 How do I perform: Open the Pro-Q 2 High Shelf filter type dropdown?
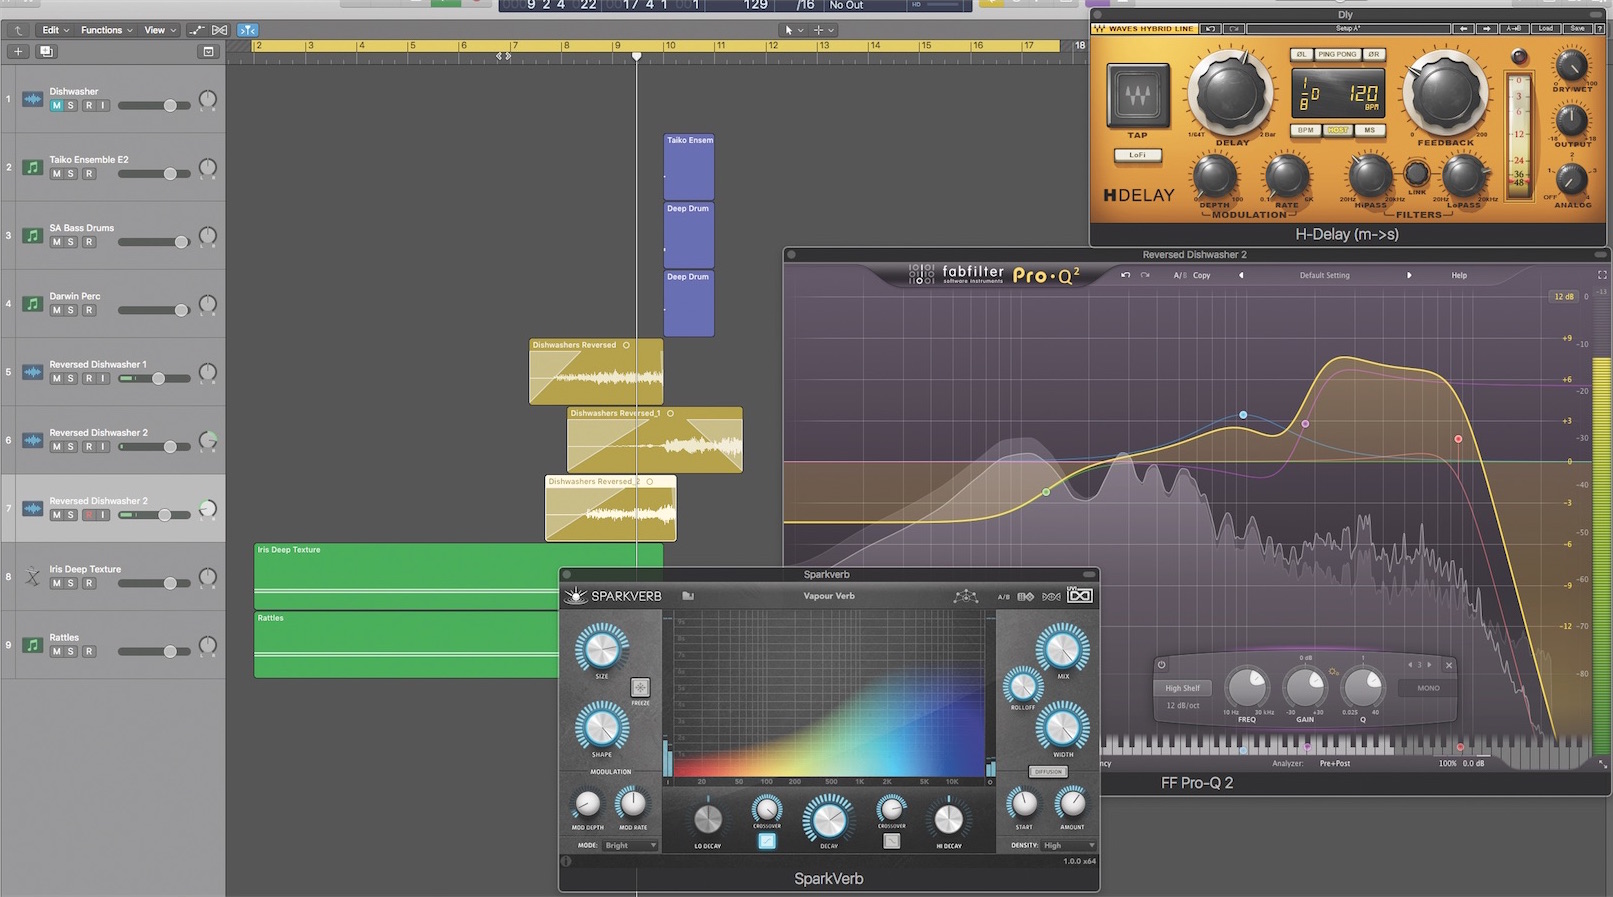click(1184, 688)
